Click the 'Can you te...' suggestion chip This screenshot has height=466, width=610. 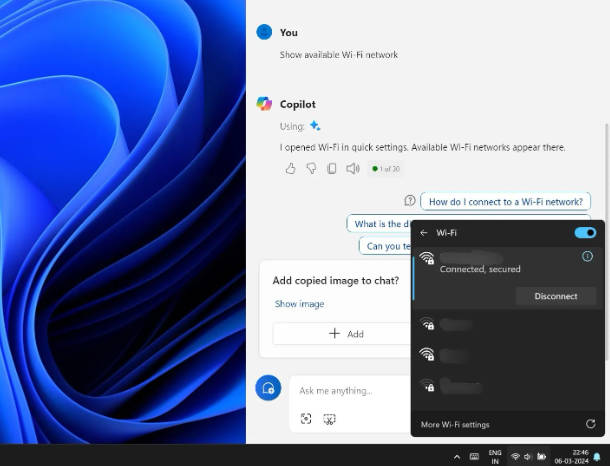tap(385, 246)
